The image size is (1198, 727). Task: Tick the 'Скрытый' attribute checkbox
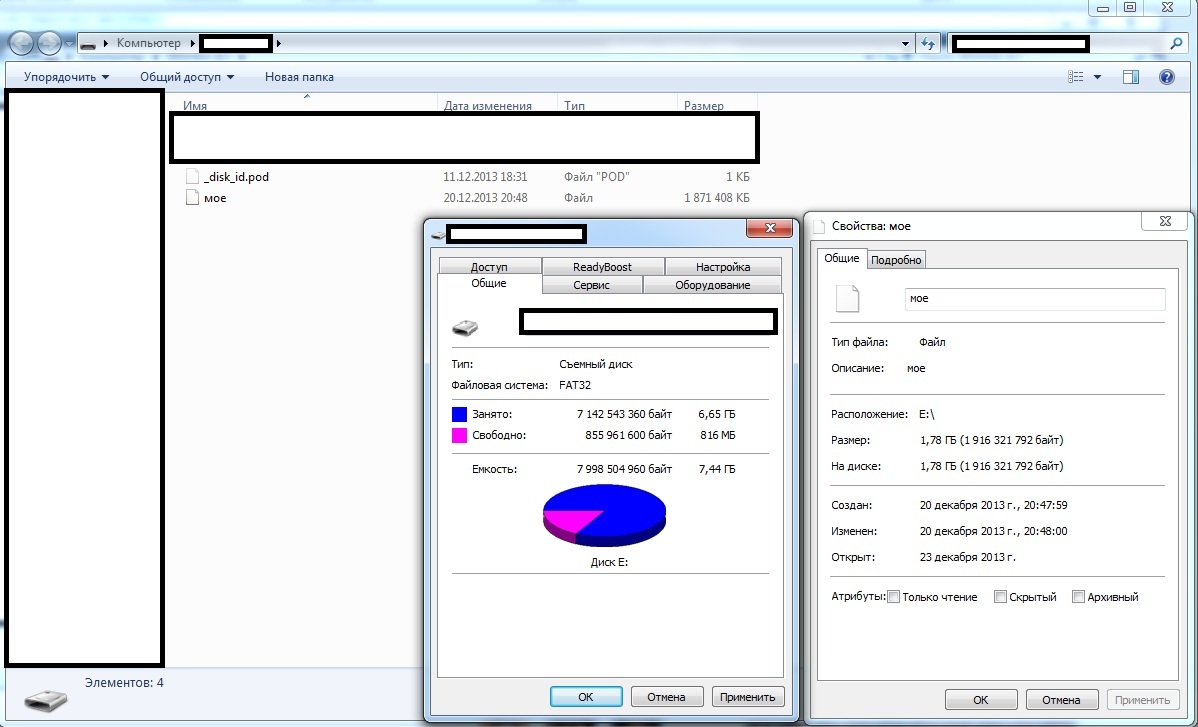click(x=1000, y=597)
